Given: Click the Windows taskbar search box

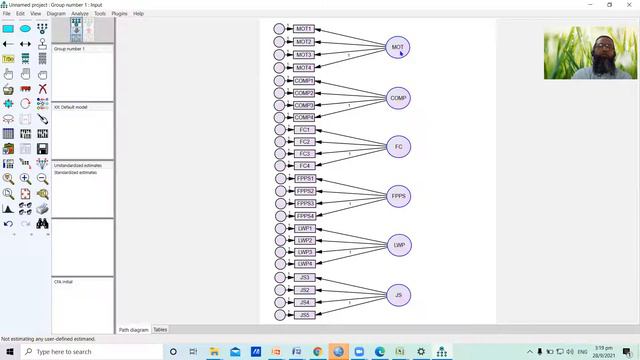Looking at the screenshot, I should coord(92,351).
